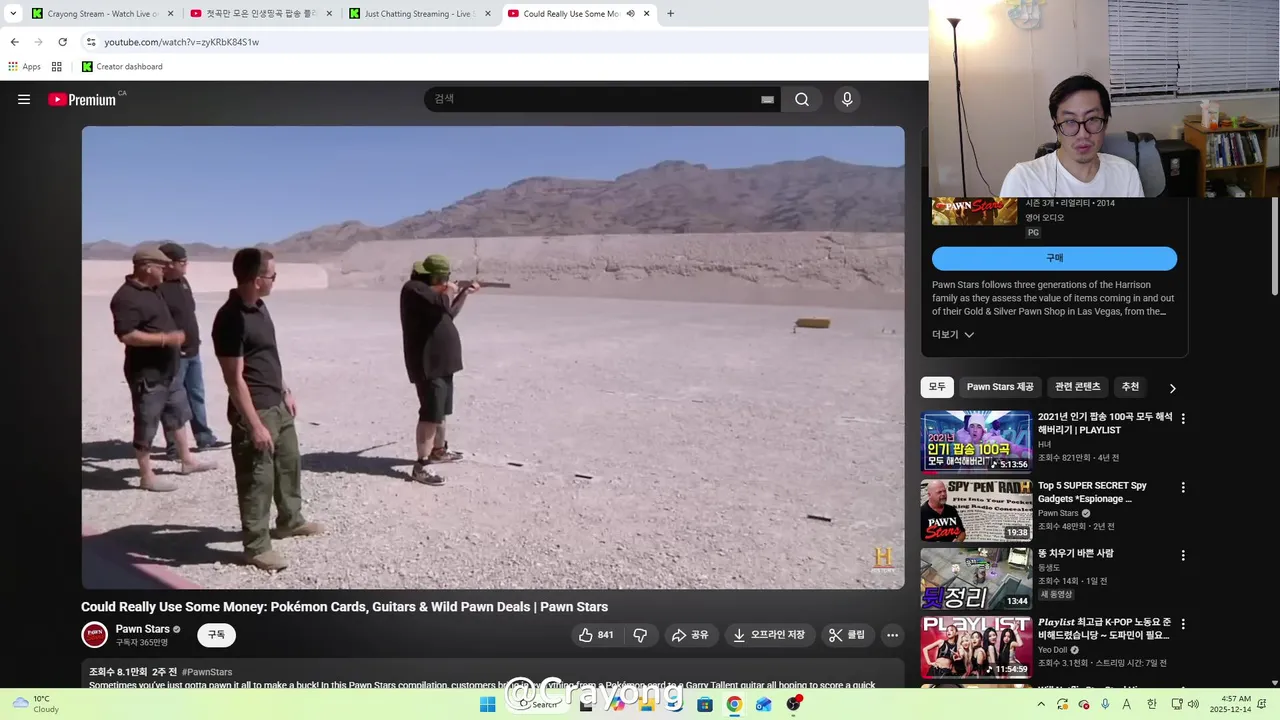Open taskbar Search box

click(540, 704)
